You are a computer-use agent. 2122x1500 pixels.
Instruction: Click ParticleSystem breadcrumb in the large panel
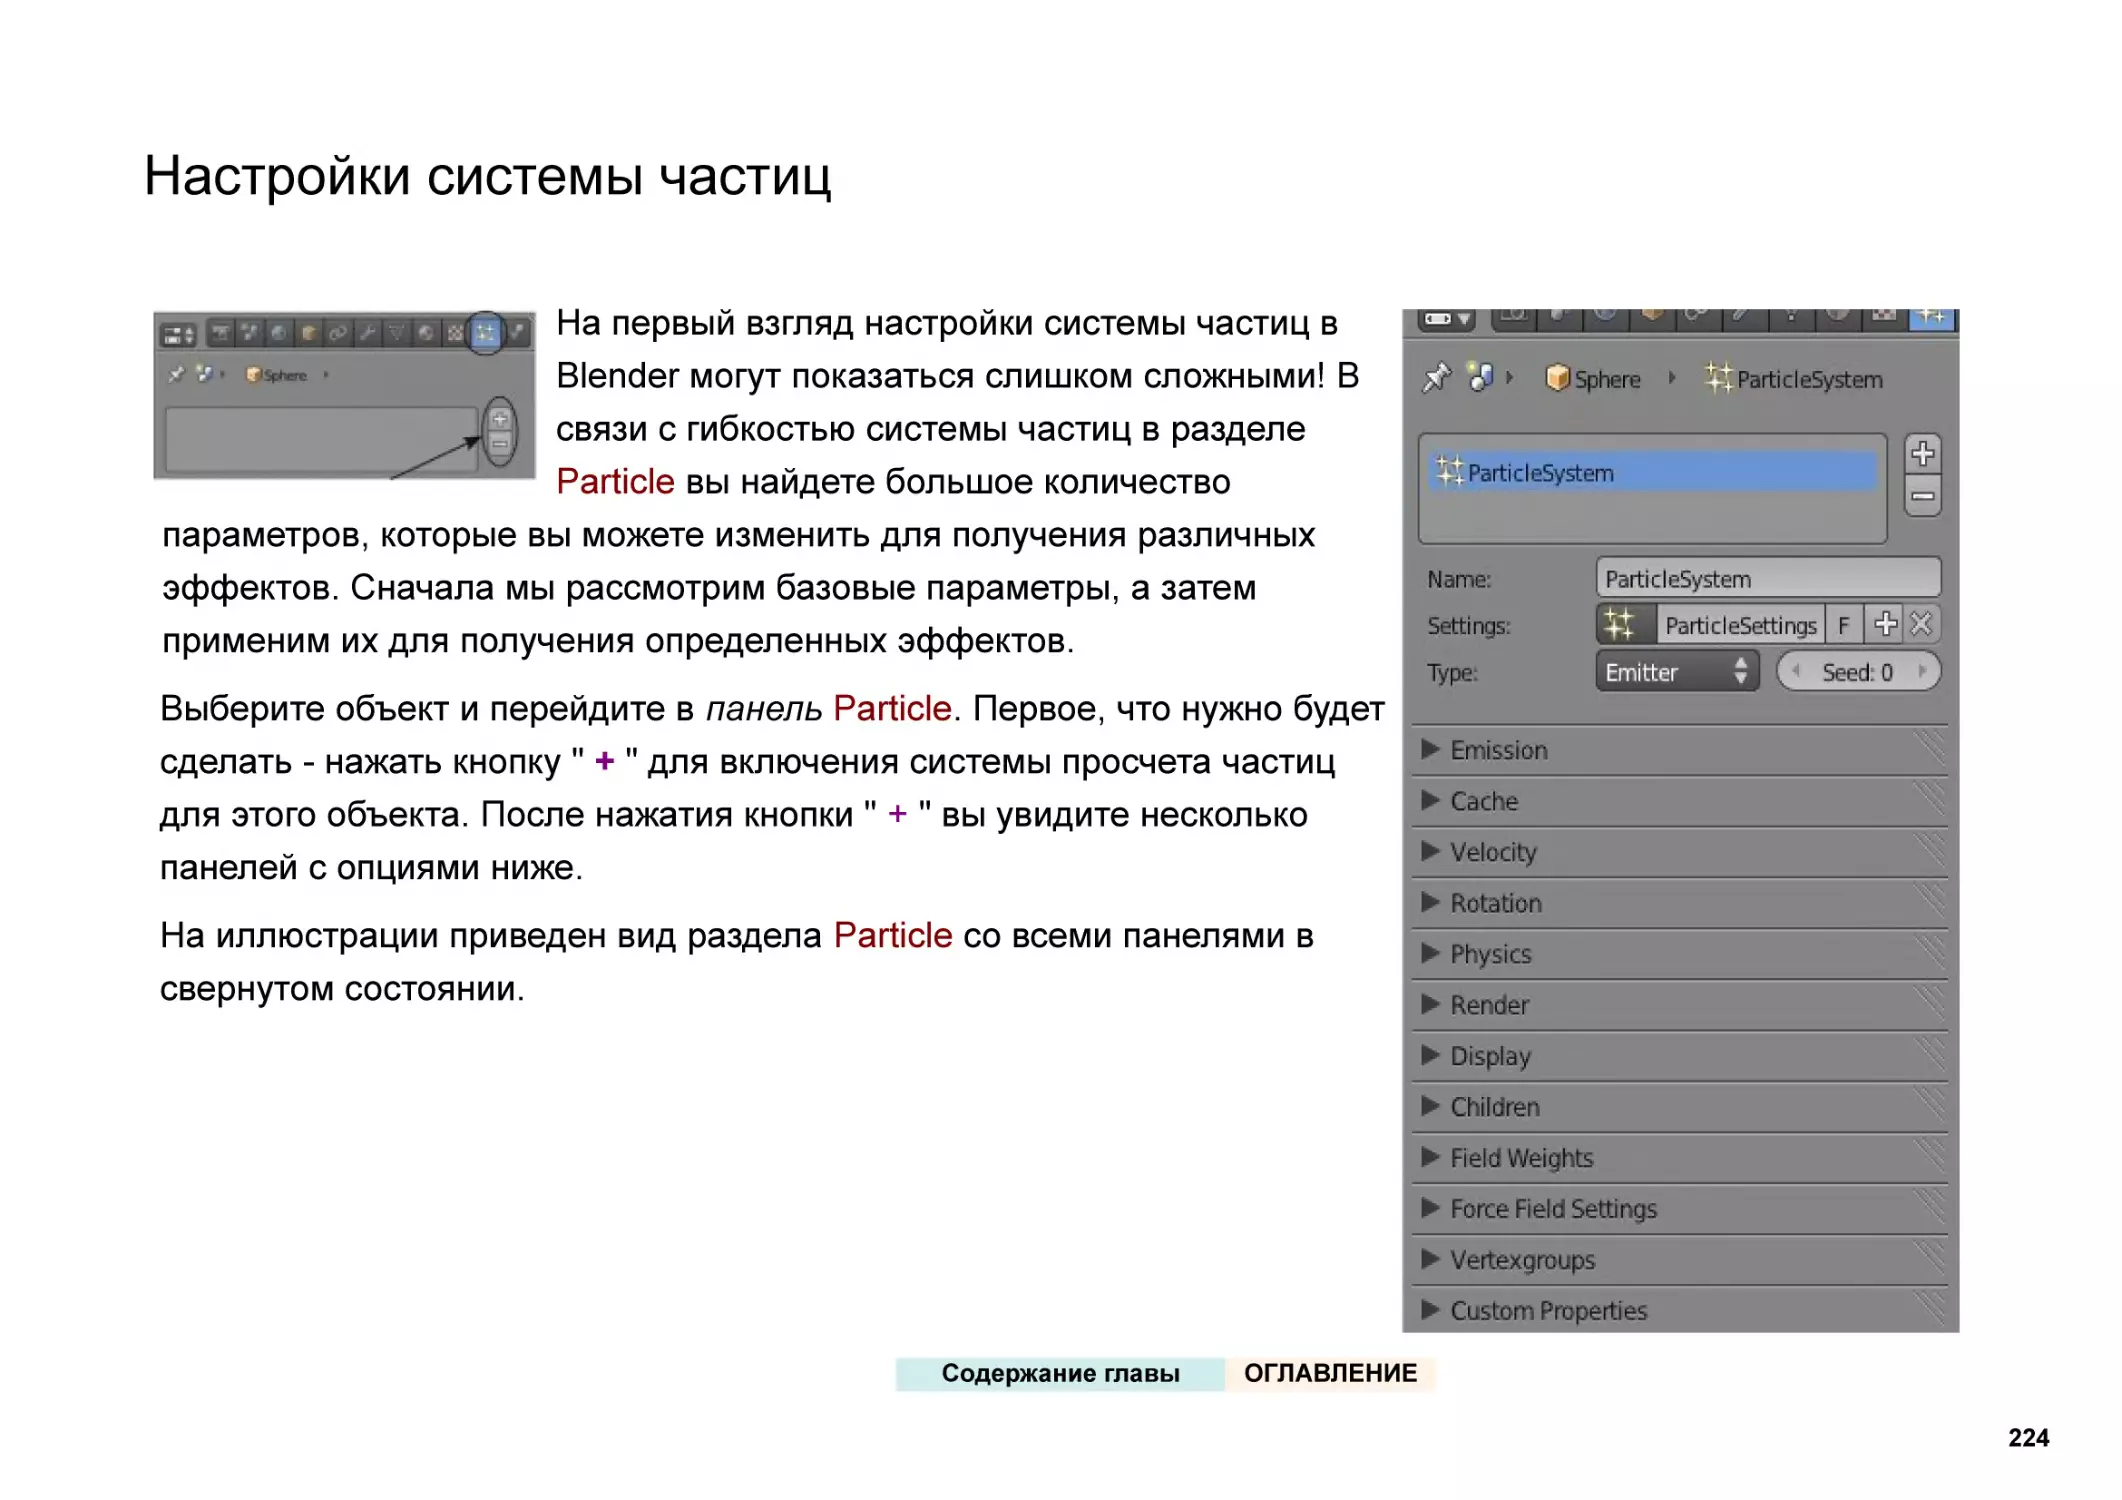click(x=1794, y=379)
